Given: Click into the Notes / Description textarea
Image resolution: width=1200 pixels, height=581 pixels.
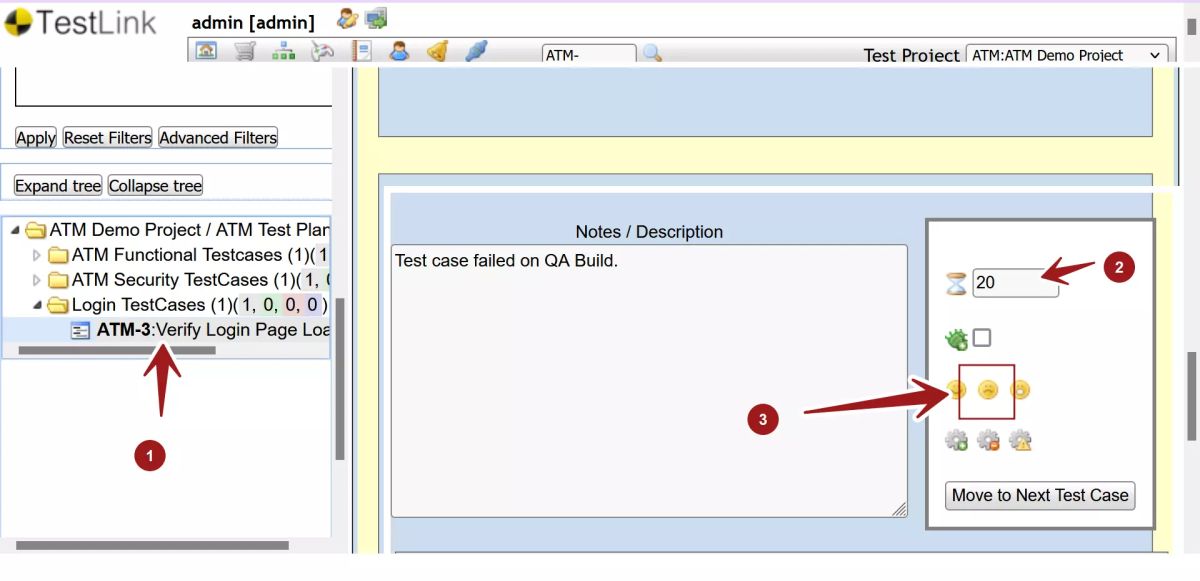Looking at the screenshot, I should [649, 380].
